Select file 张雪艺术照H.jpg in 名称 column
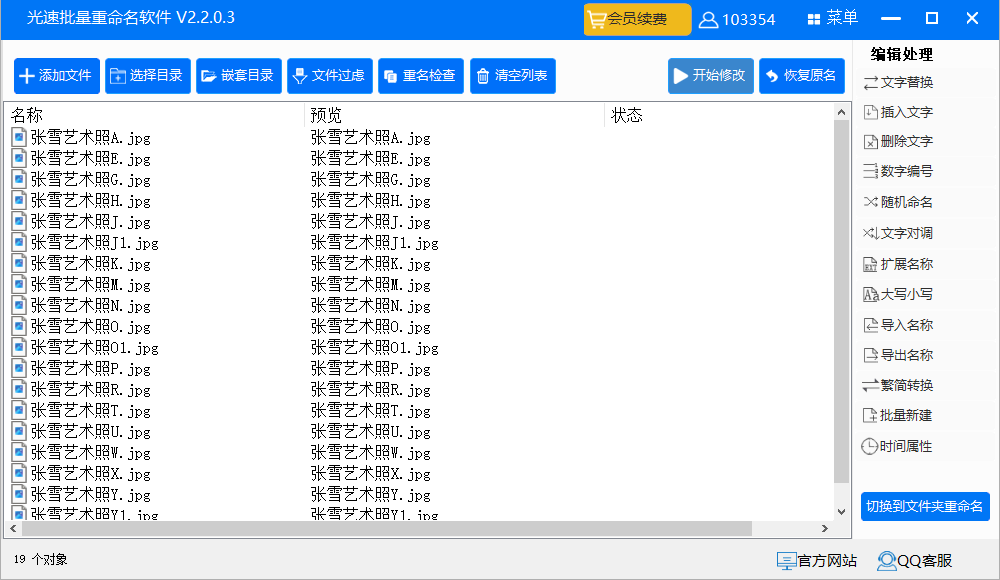Screen dimensions: 1000x580 click(91, 201)
